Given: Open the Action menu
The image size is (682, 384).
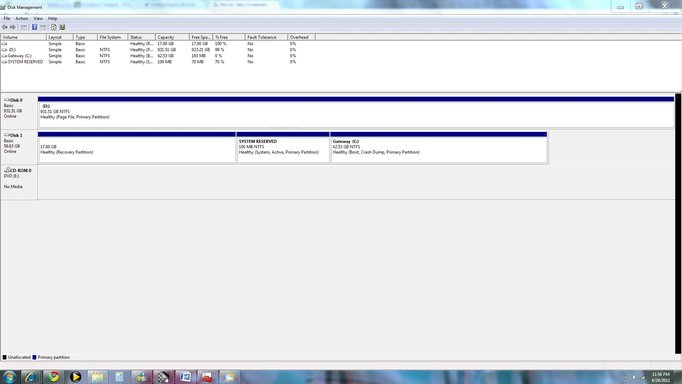Looking at the screenshot, I should 22,18.
